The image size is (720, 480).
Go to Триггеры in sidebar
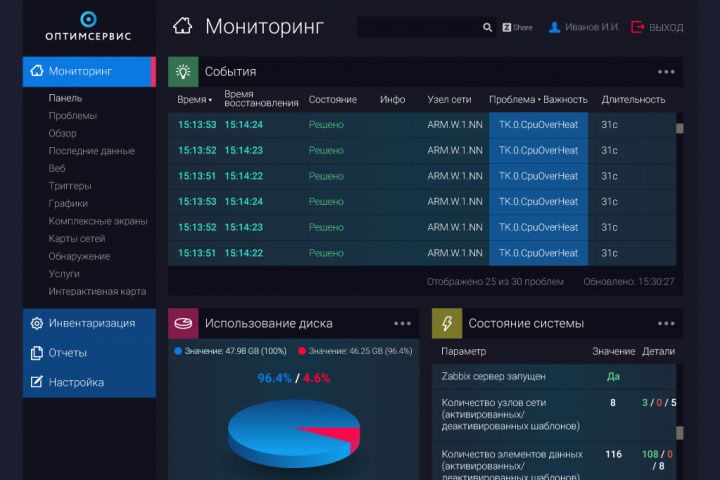70,186
